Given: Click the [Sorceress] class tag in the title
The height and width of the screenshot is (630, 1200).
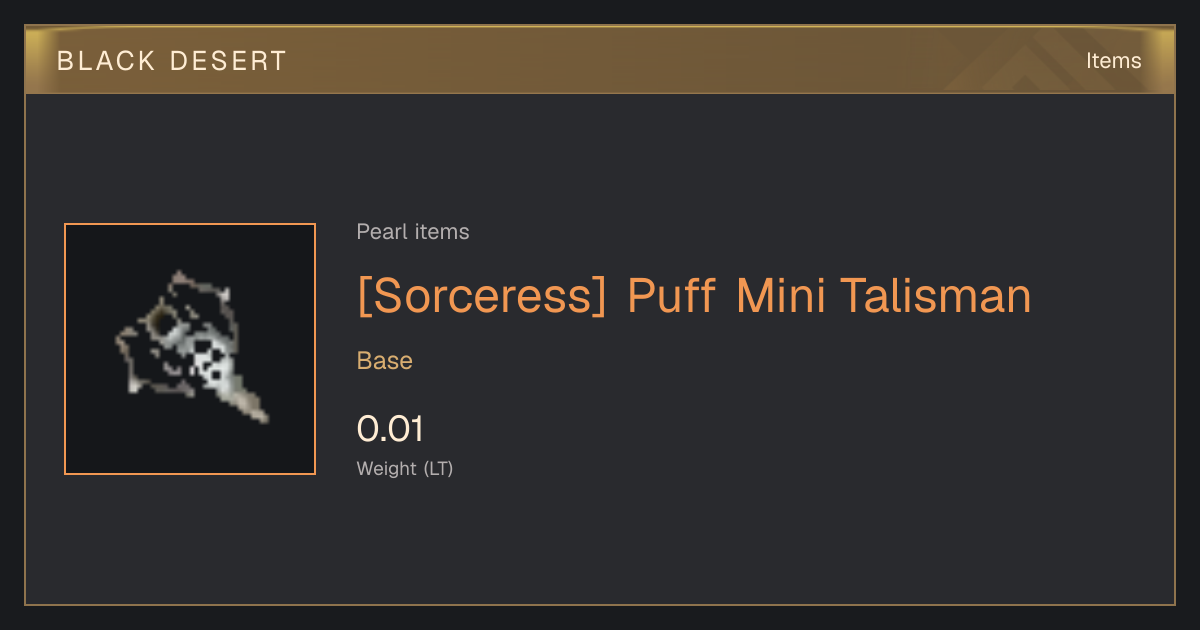Looking at the screenshot, I should tap(483, 297).
